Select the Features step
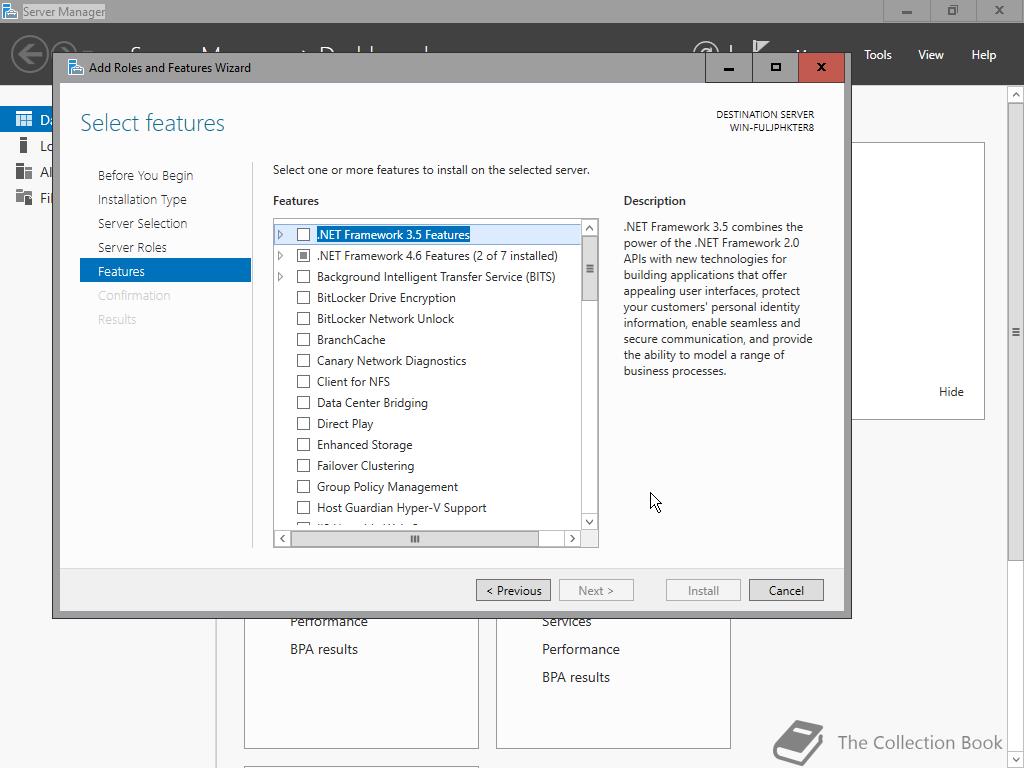Image resolution: width=1024 pixels, height=768 pixels. click(165, 270)
